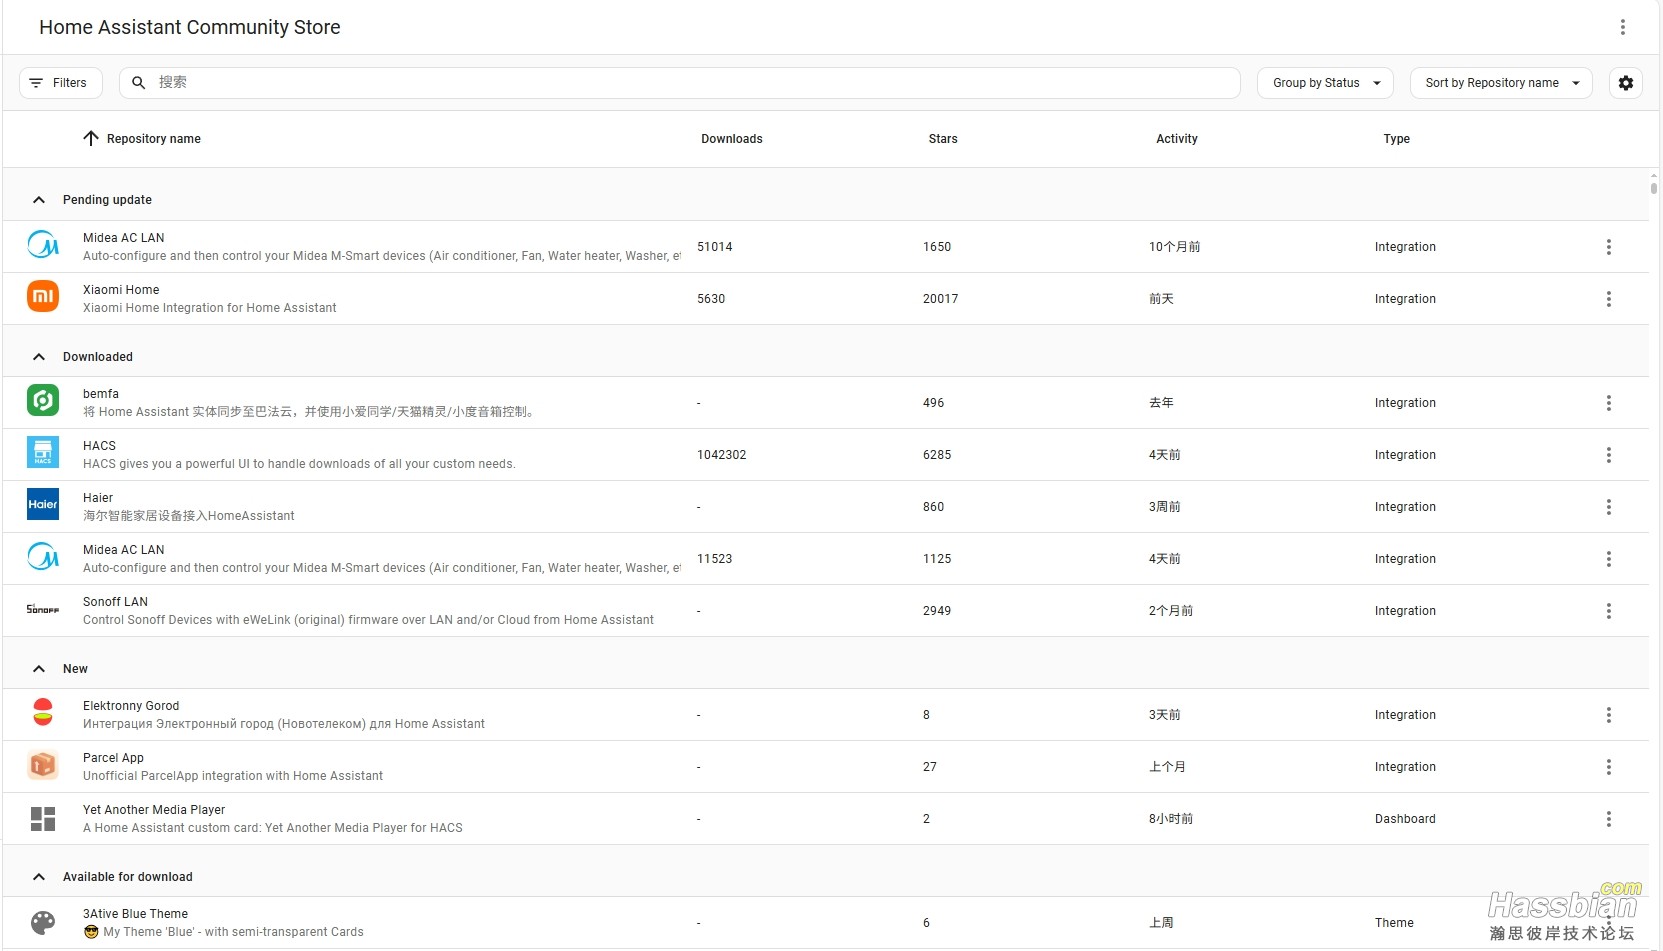
Task: Focus the repository search field
Action: coord(680,83)
